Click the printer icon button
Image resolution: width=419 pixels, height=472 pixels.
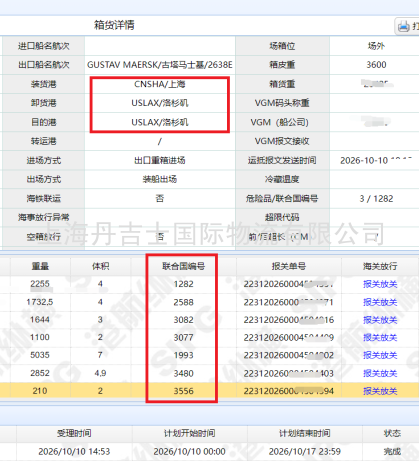(407, 26)
